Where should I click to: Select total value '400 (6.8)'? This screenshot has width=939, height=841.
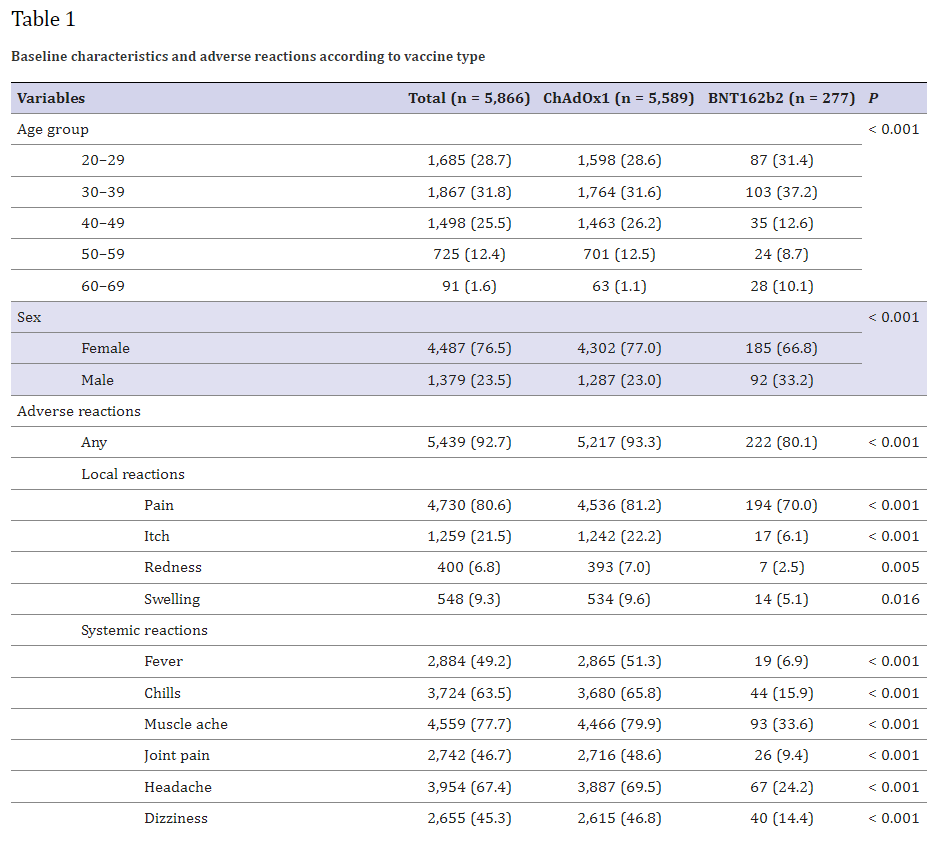[469, 568]
